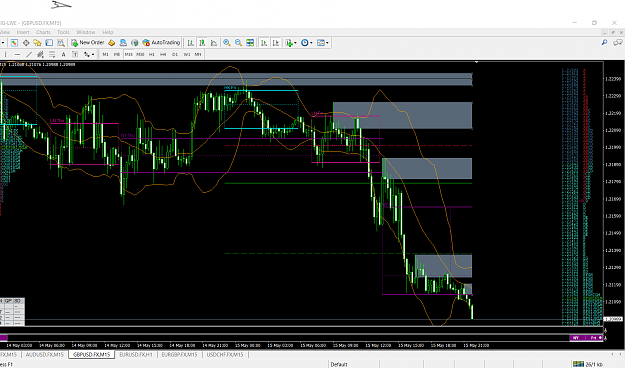Open the search magnifier at top right

(x=604, y=43)
